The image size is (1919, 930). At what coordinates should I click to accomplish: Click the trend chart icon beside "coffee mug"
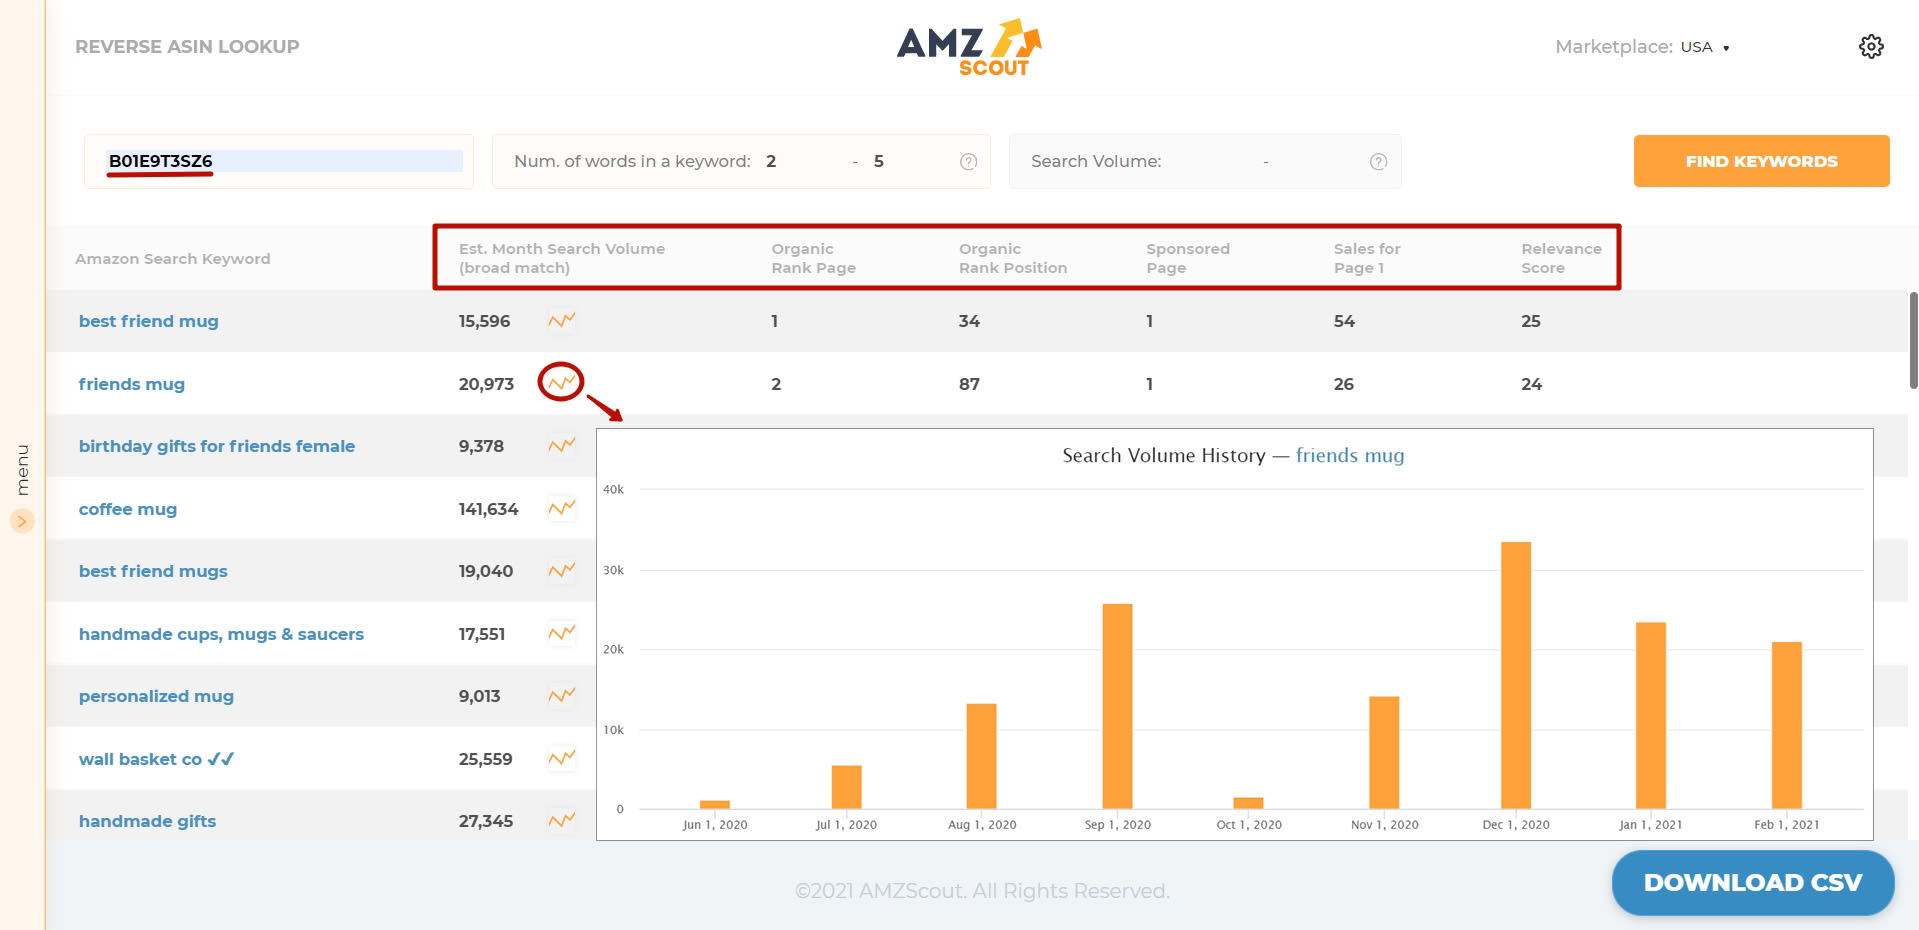(x=561, y=508)
